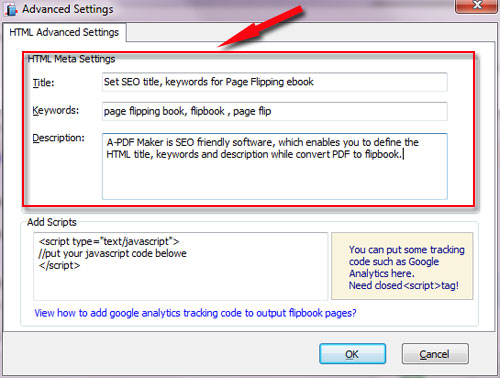Click the HTML Meta Settings group heading
The width and height of the screenshot is (500, 378).
coord(71,59)
